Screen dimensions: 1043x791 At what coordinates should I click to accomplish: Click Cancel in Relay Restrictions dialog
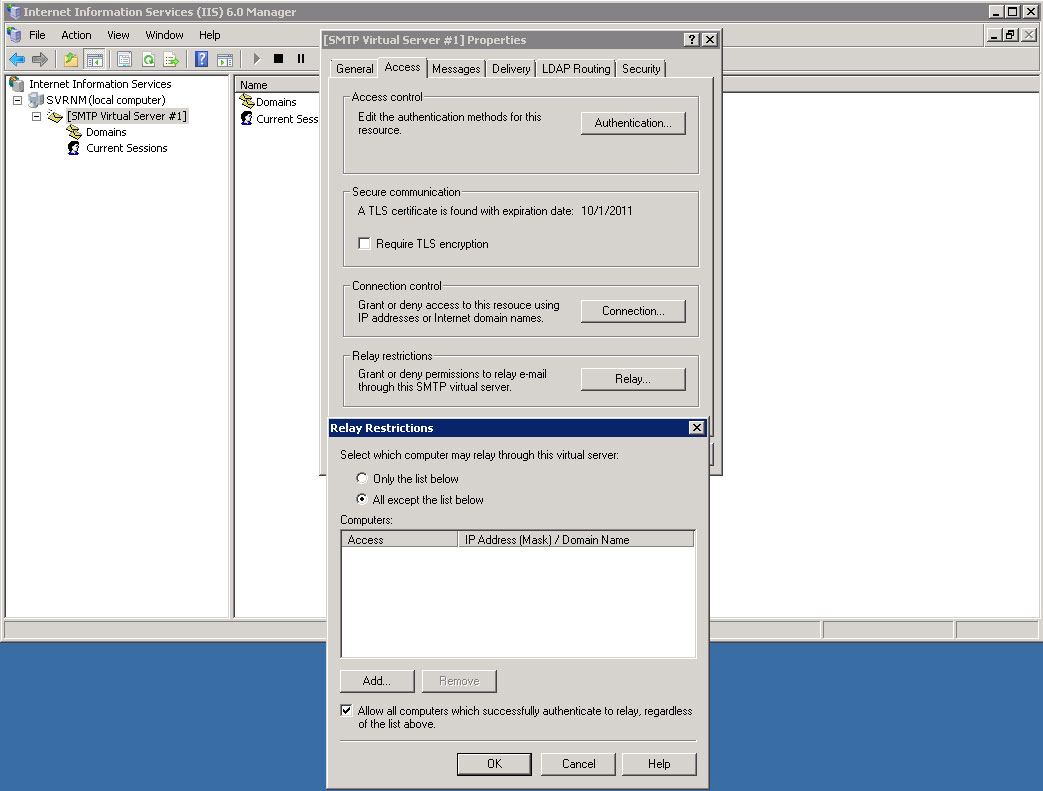(x=578, y=764)
